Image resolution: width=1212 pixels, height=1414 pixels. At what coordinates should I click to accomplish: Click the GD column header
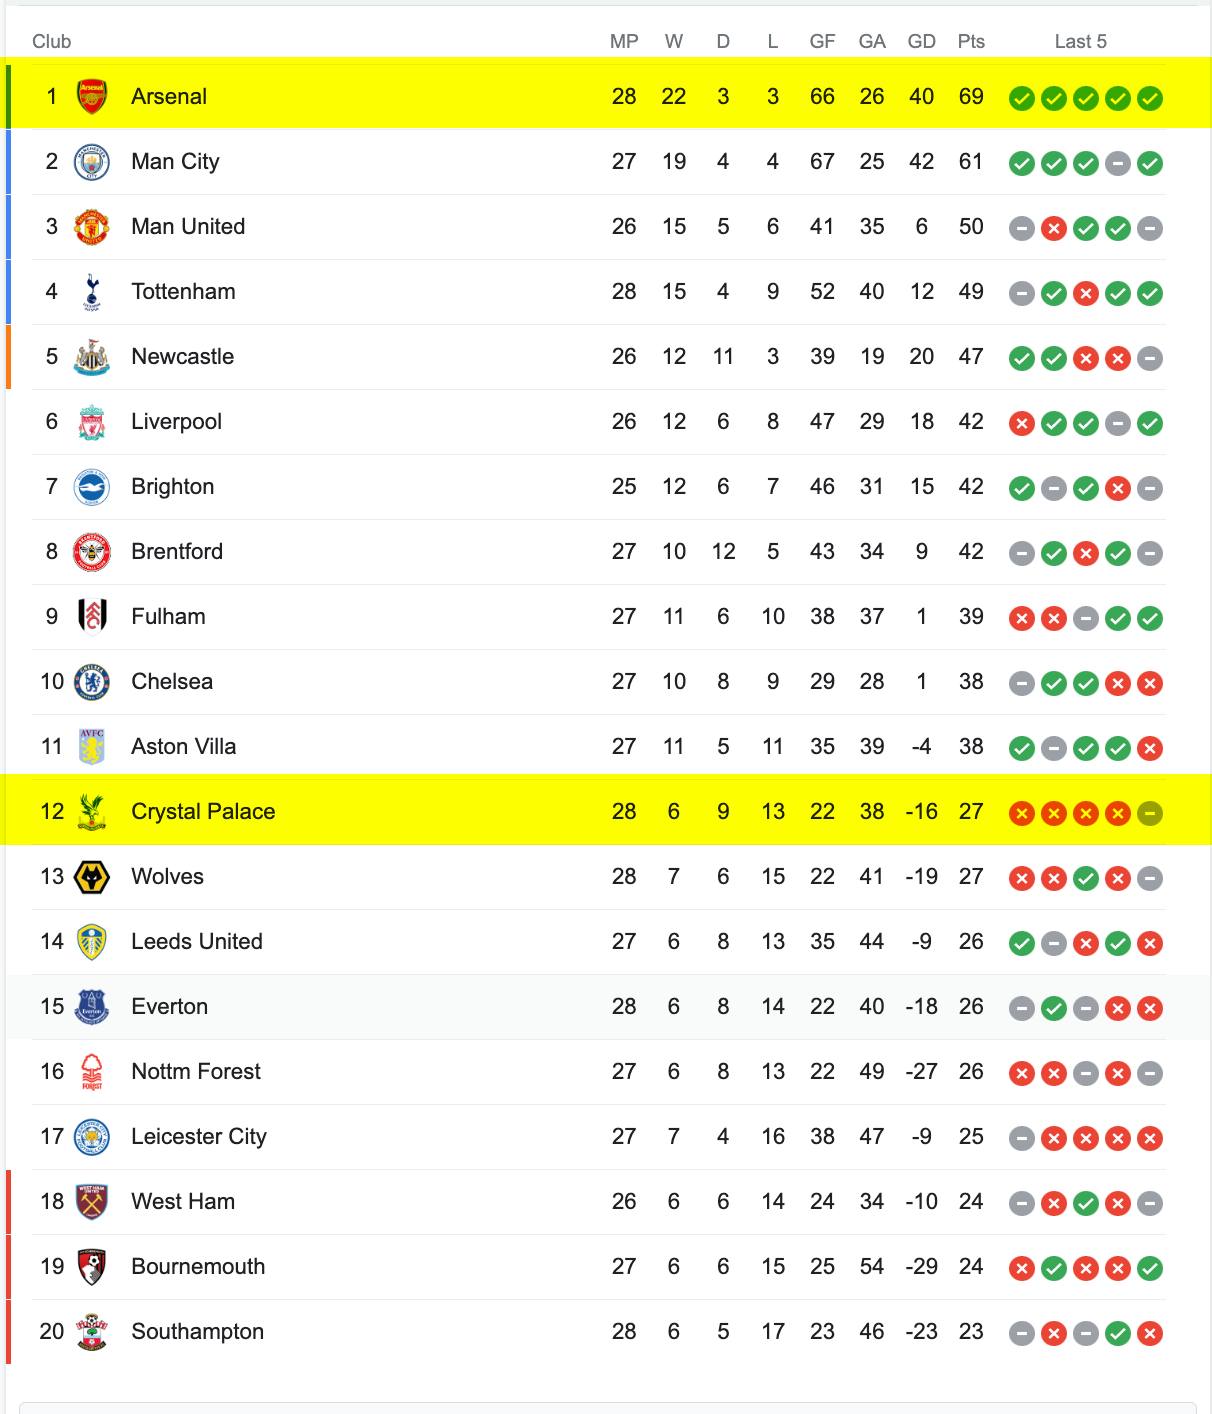921,42
